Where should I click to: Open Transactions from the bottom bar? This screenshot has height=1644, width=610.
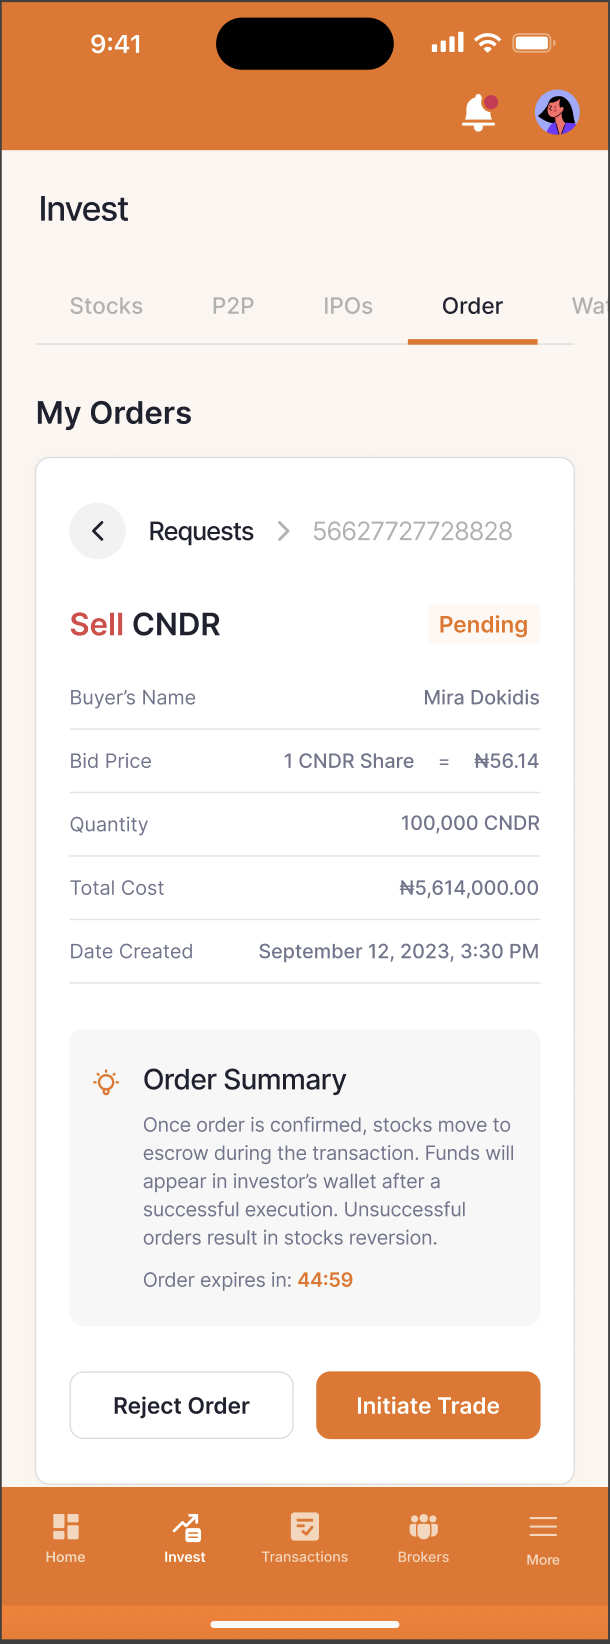(x=305, y=1527)
